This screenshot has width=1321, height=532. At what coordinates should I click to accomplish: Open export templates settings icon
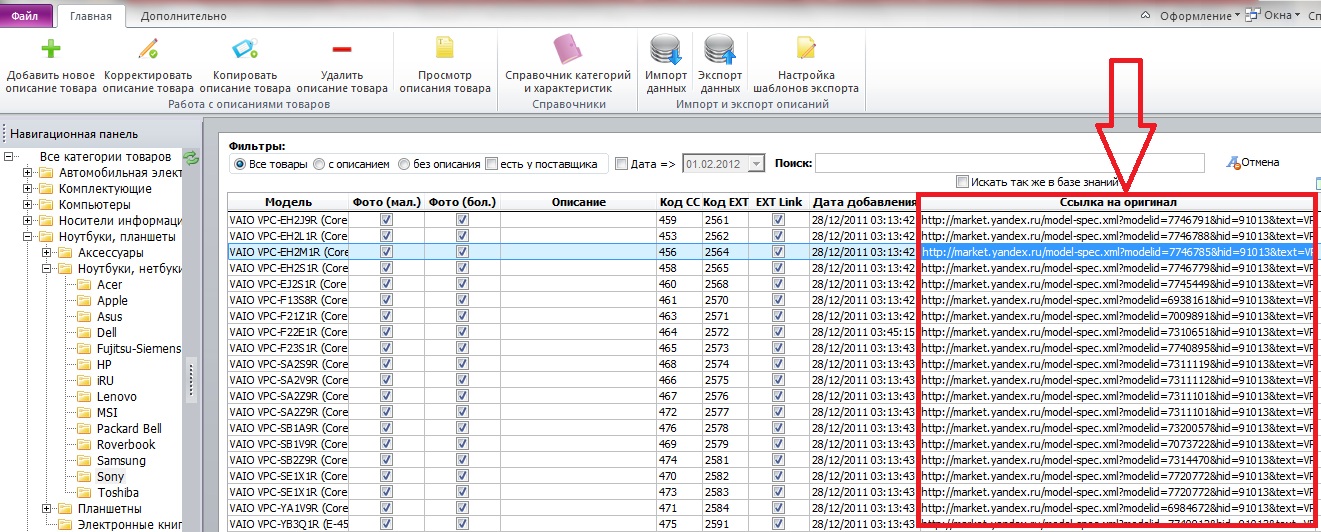(806, 48)
